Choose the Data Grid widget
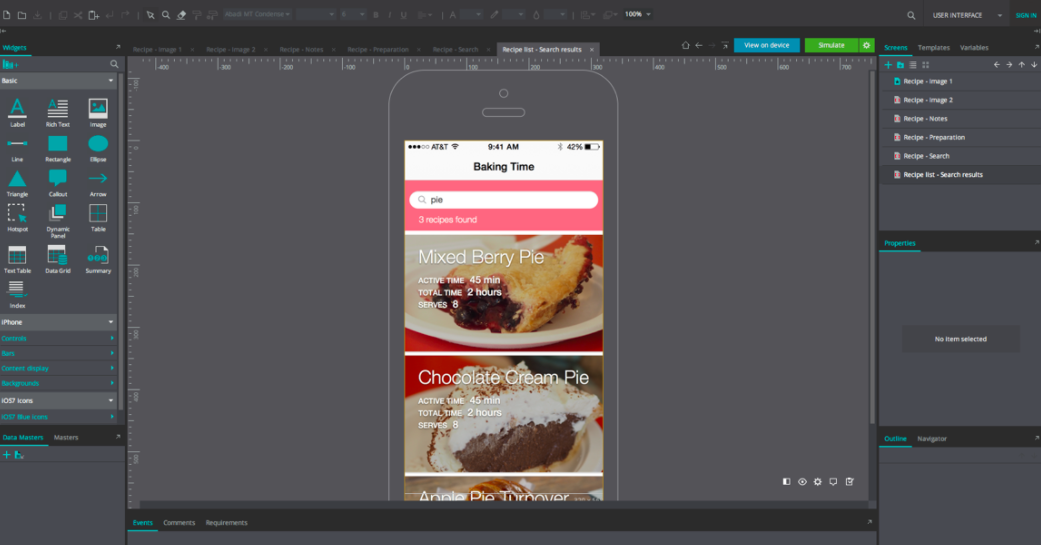This screenshot has height=545, width=1041. pos(58,256)
